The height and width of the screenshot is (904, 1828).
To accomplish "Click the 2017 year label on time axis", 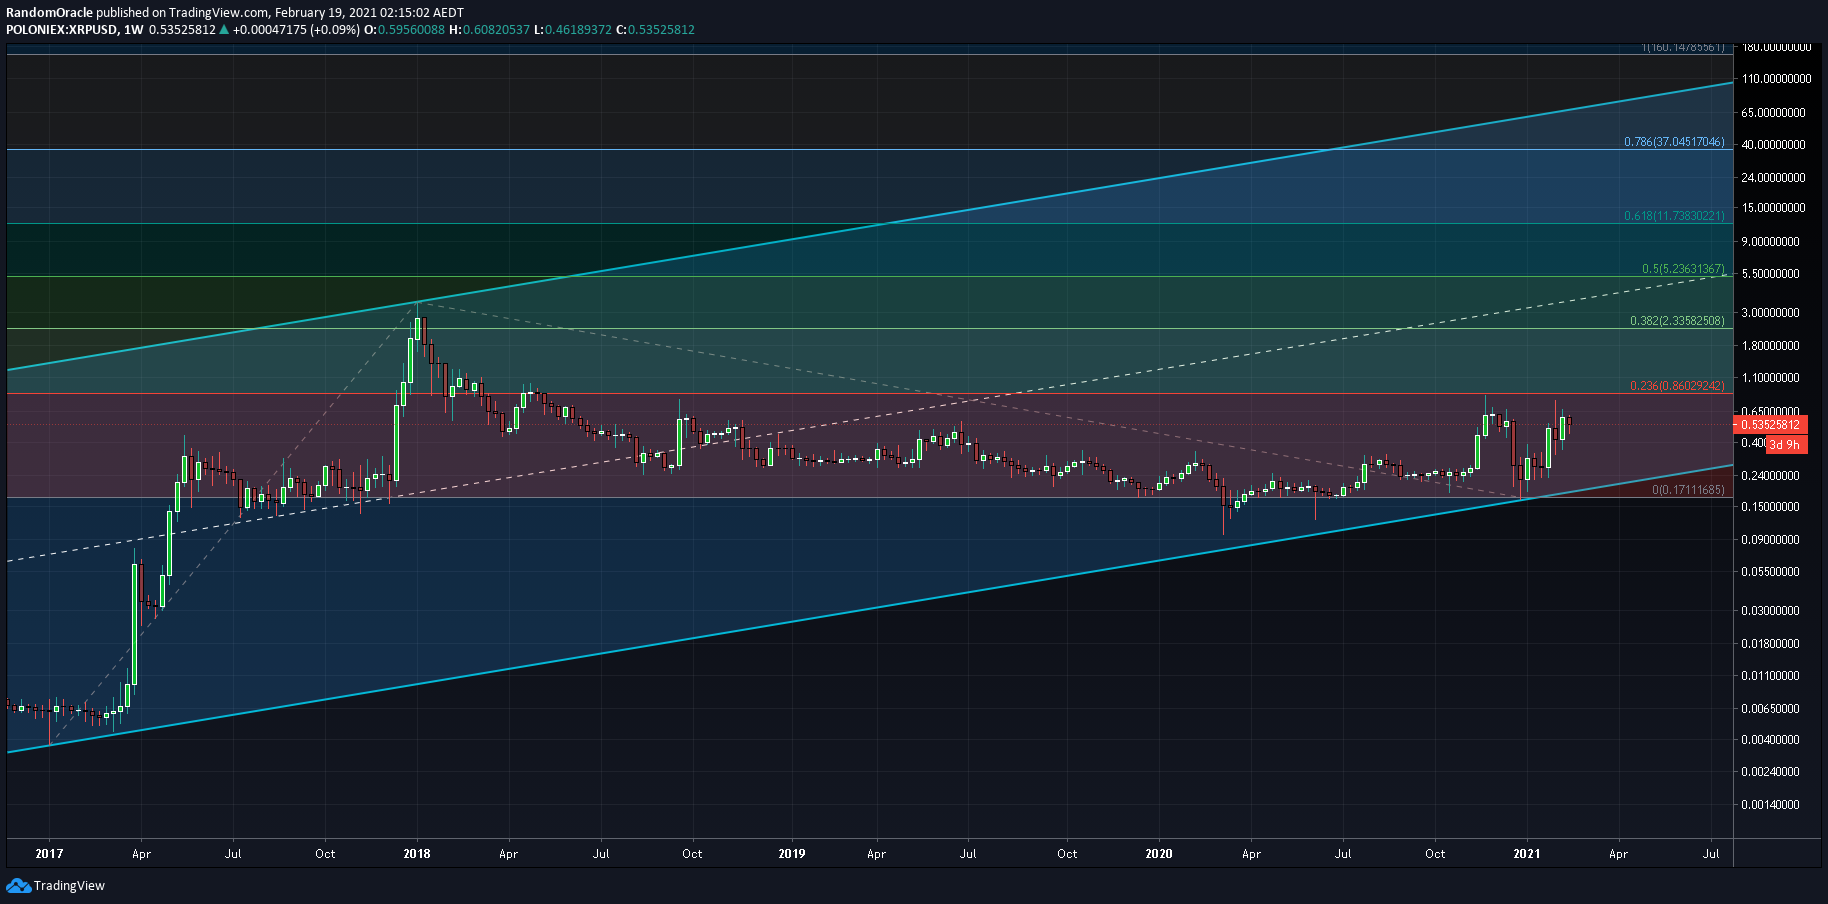I will (49, 854).
